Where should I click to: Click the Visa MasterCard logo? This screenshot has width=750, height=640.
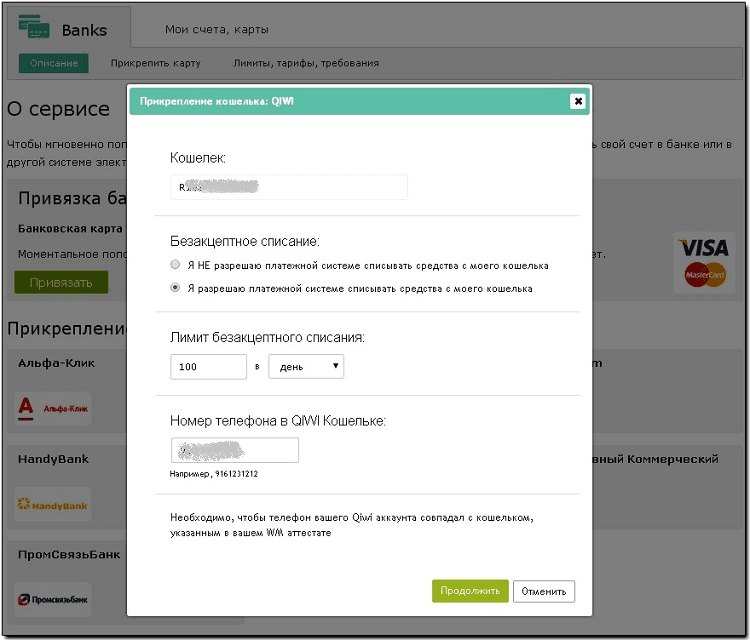pyautogui.click(x=704, y=263)
